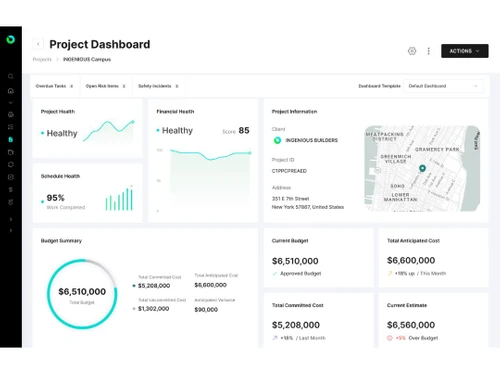Viewport: 500px width, 375px height.
Task: Click the address line 351 E 7th Street
Action: tap(290, 199)
